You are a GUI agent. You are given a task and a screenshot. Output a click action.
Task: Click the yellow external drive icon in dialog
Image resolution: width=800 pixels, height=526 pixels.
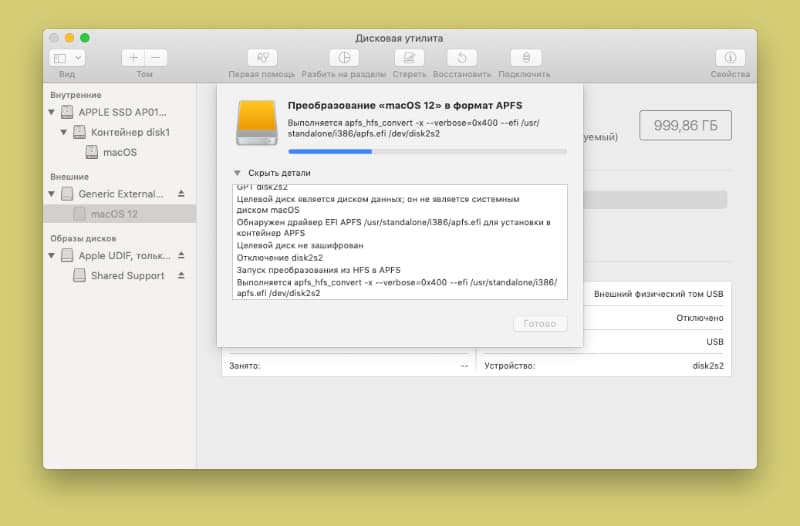tap(257, 123)
